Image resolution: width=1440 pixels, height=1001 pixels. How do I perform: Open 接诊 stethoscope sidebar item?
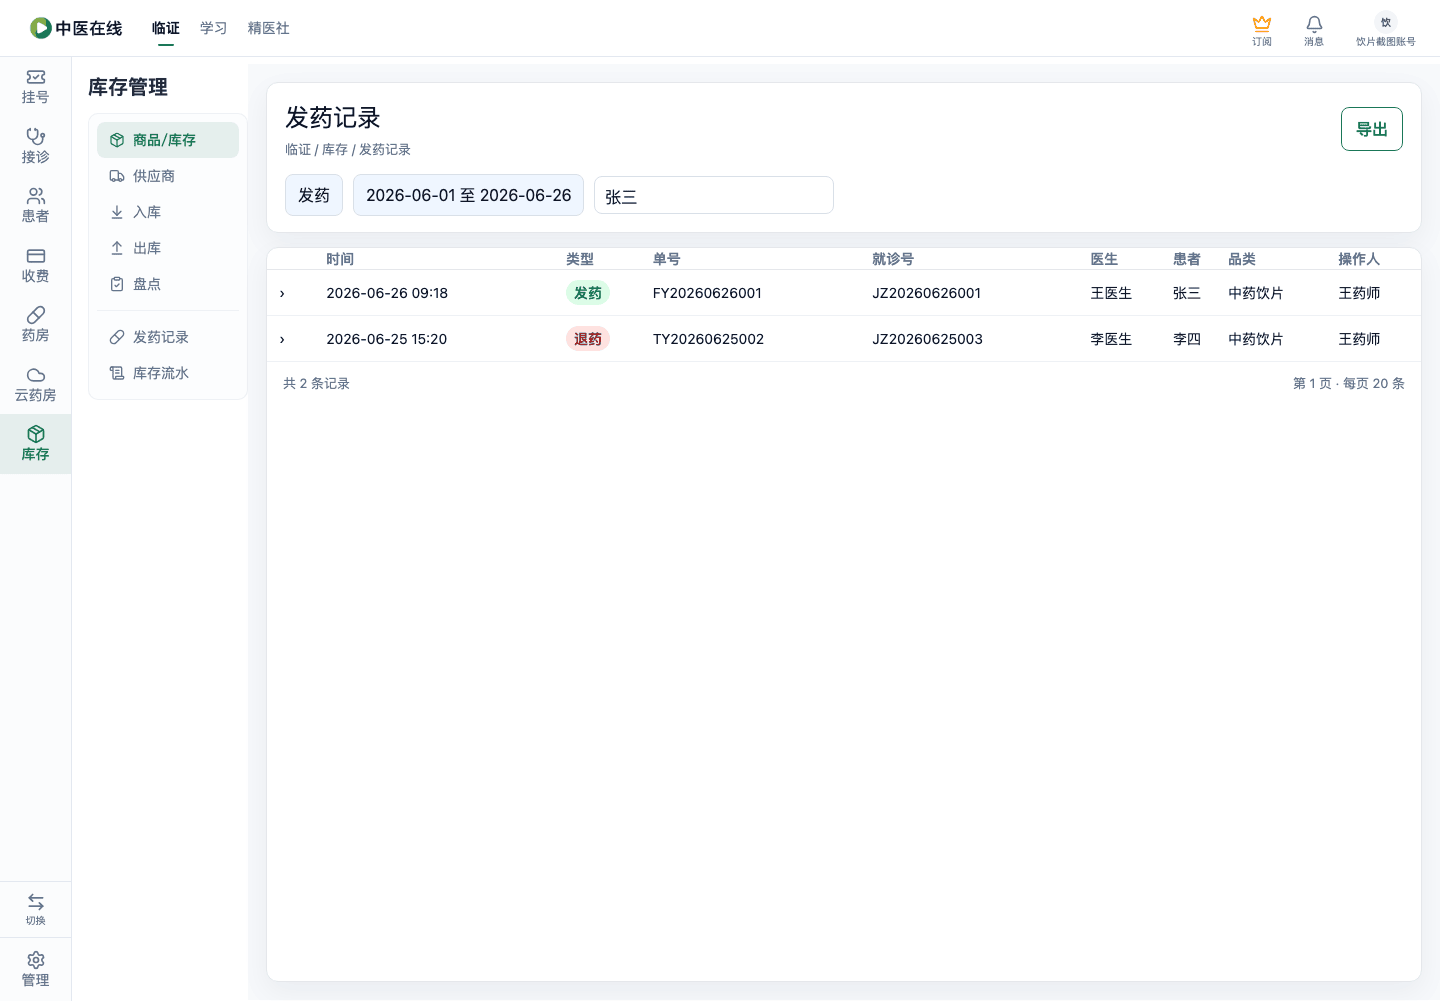36,146
